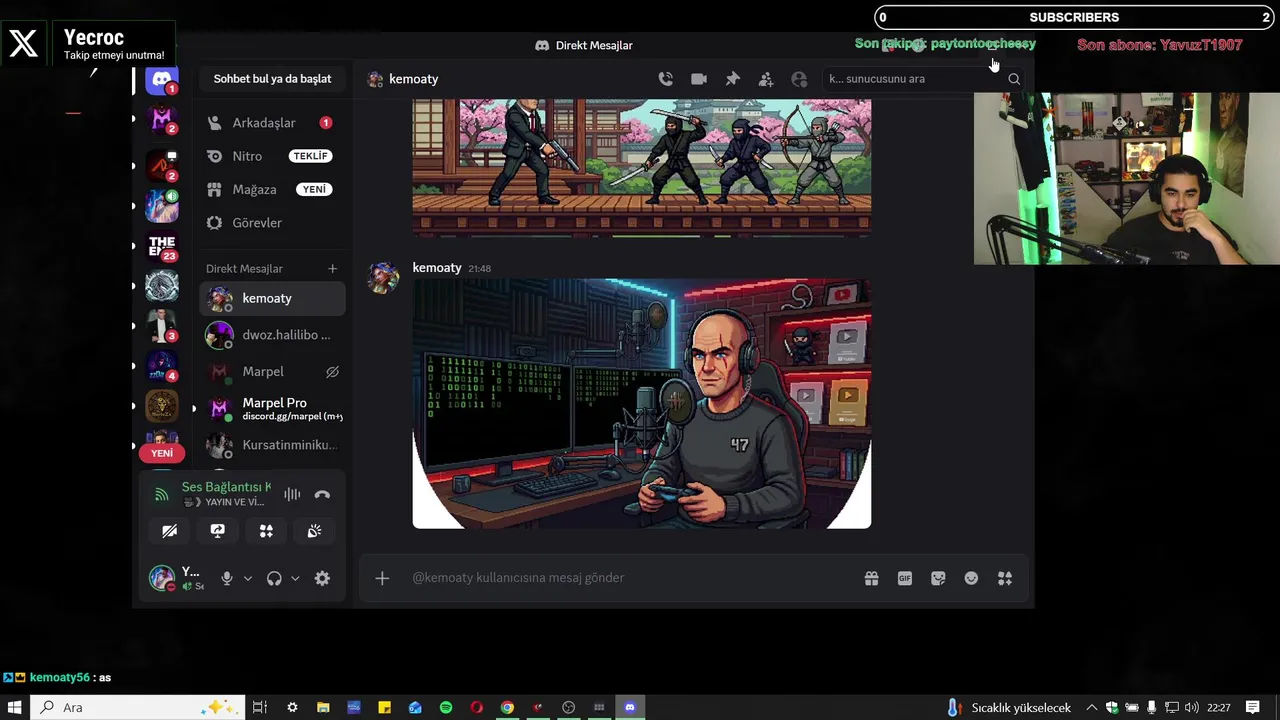The width and height of the screenshot is (1280, 720).
Task: Open the Discord home direct messages icon
Action: coord(162,80)
